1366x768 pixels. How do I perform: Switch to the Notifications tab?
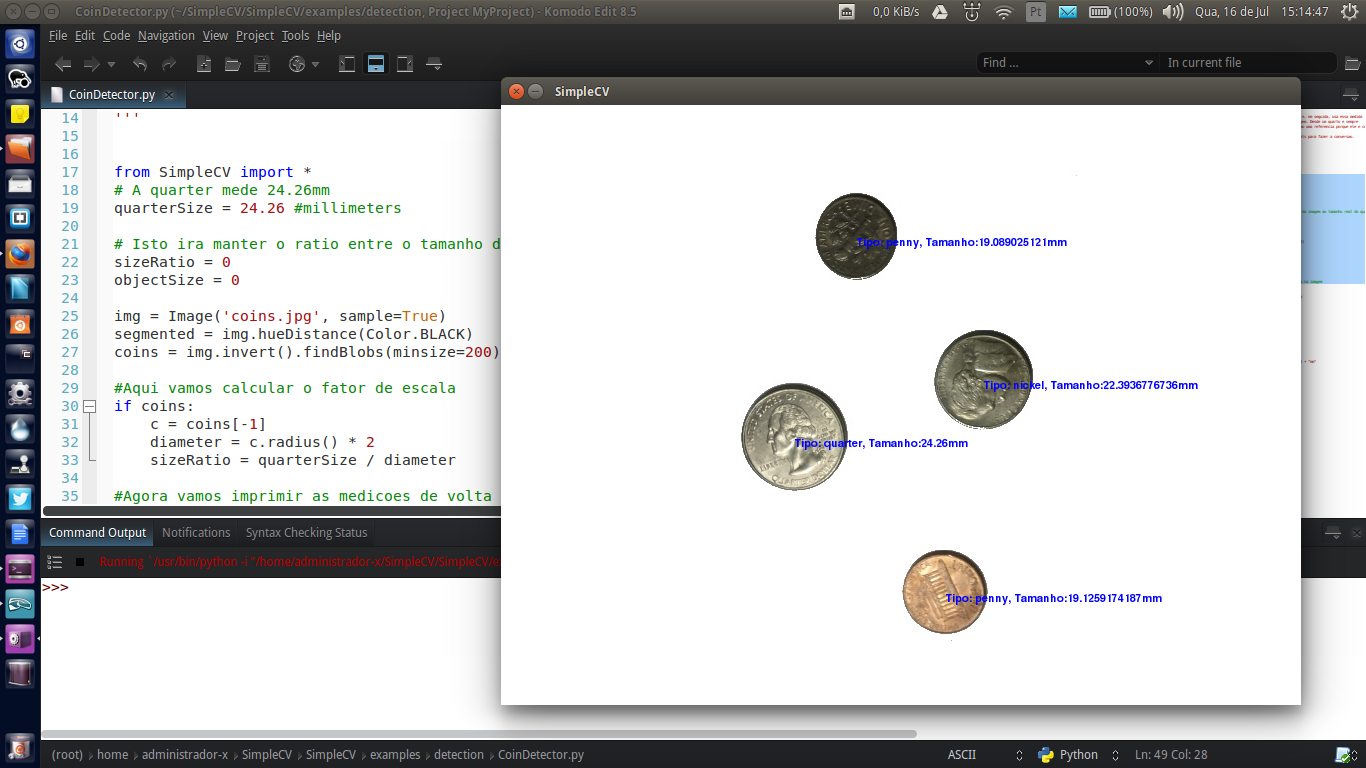pos(196,532)
